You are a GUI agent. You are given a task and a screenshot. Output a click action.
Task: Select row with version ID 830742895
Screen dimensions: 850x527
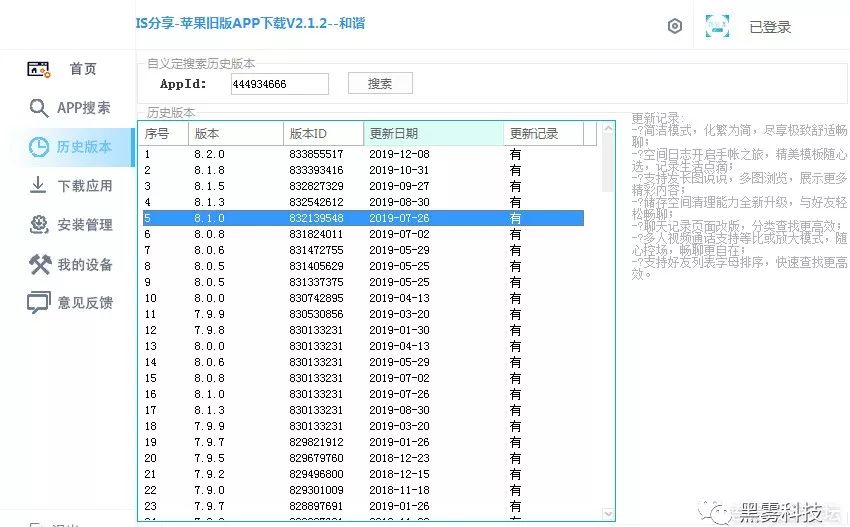click(x=363, y=298)
